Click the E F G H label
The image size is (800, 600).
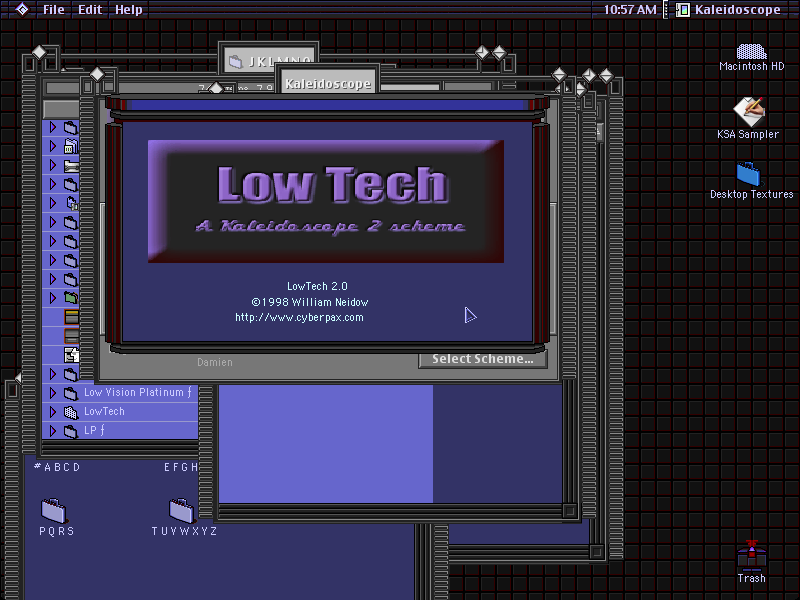click(x=181, y=467)
